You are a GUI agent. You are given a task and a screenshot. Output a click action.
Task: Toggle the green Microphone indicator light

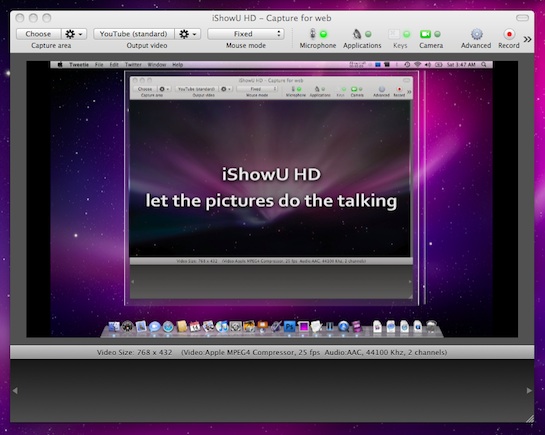click(x=324, y=34)
